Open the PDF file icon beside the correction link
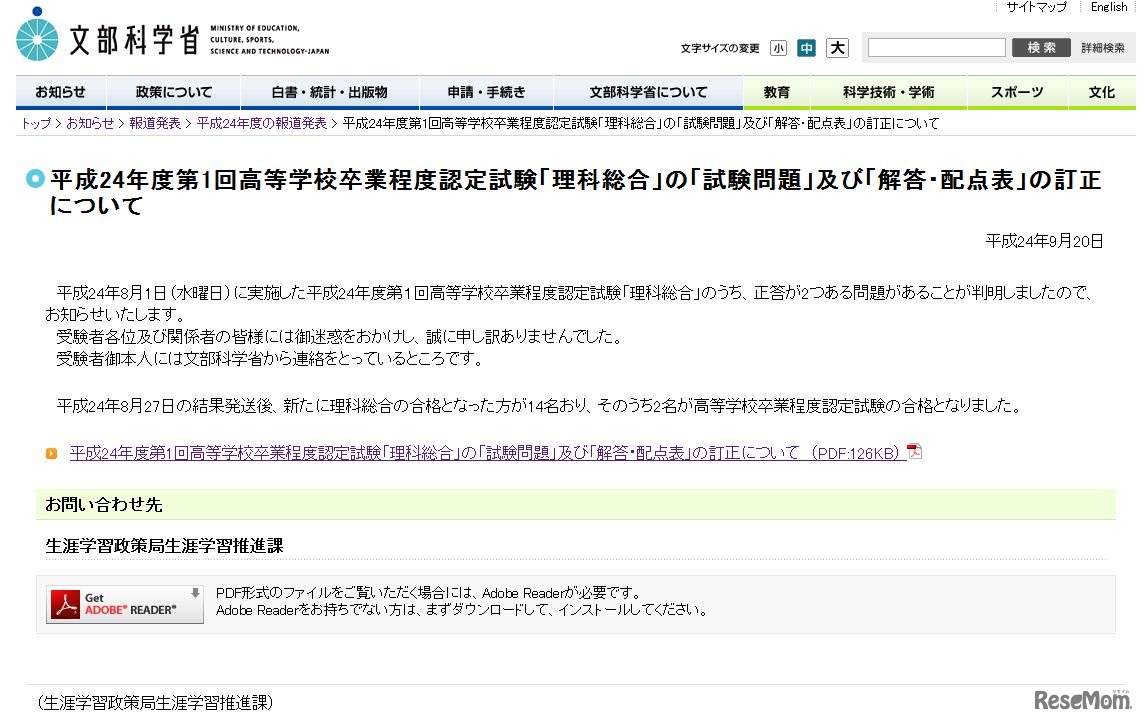This screenshot has height=723, width=1145. 913,451
